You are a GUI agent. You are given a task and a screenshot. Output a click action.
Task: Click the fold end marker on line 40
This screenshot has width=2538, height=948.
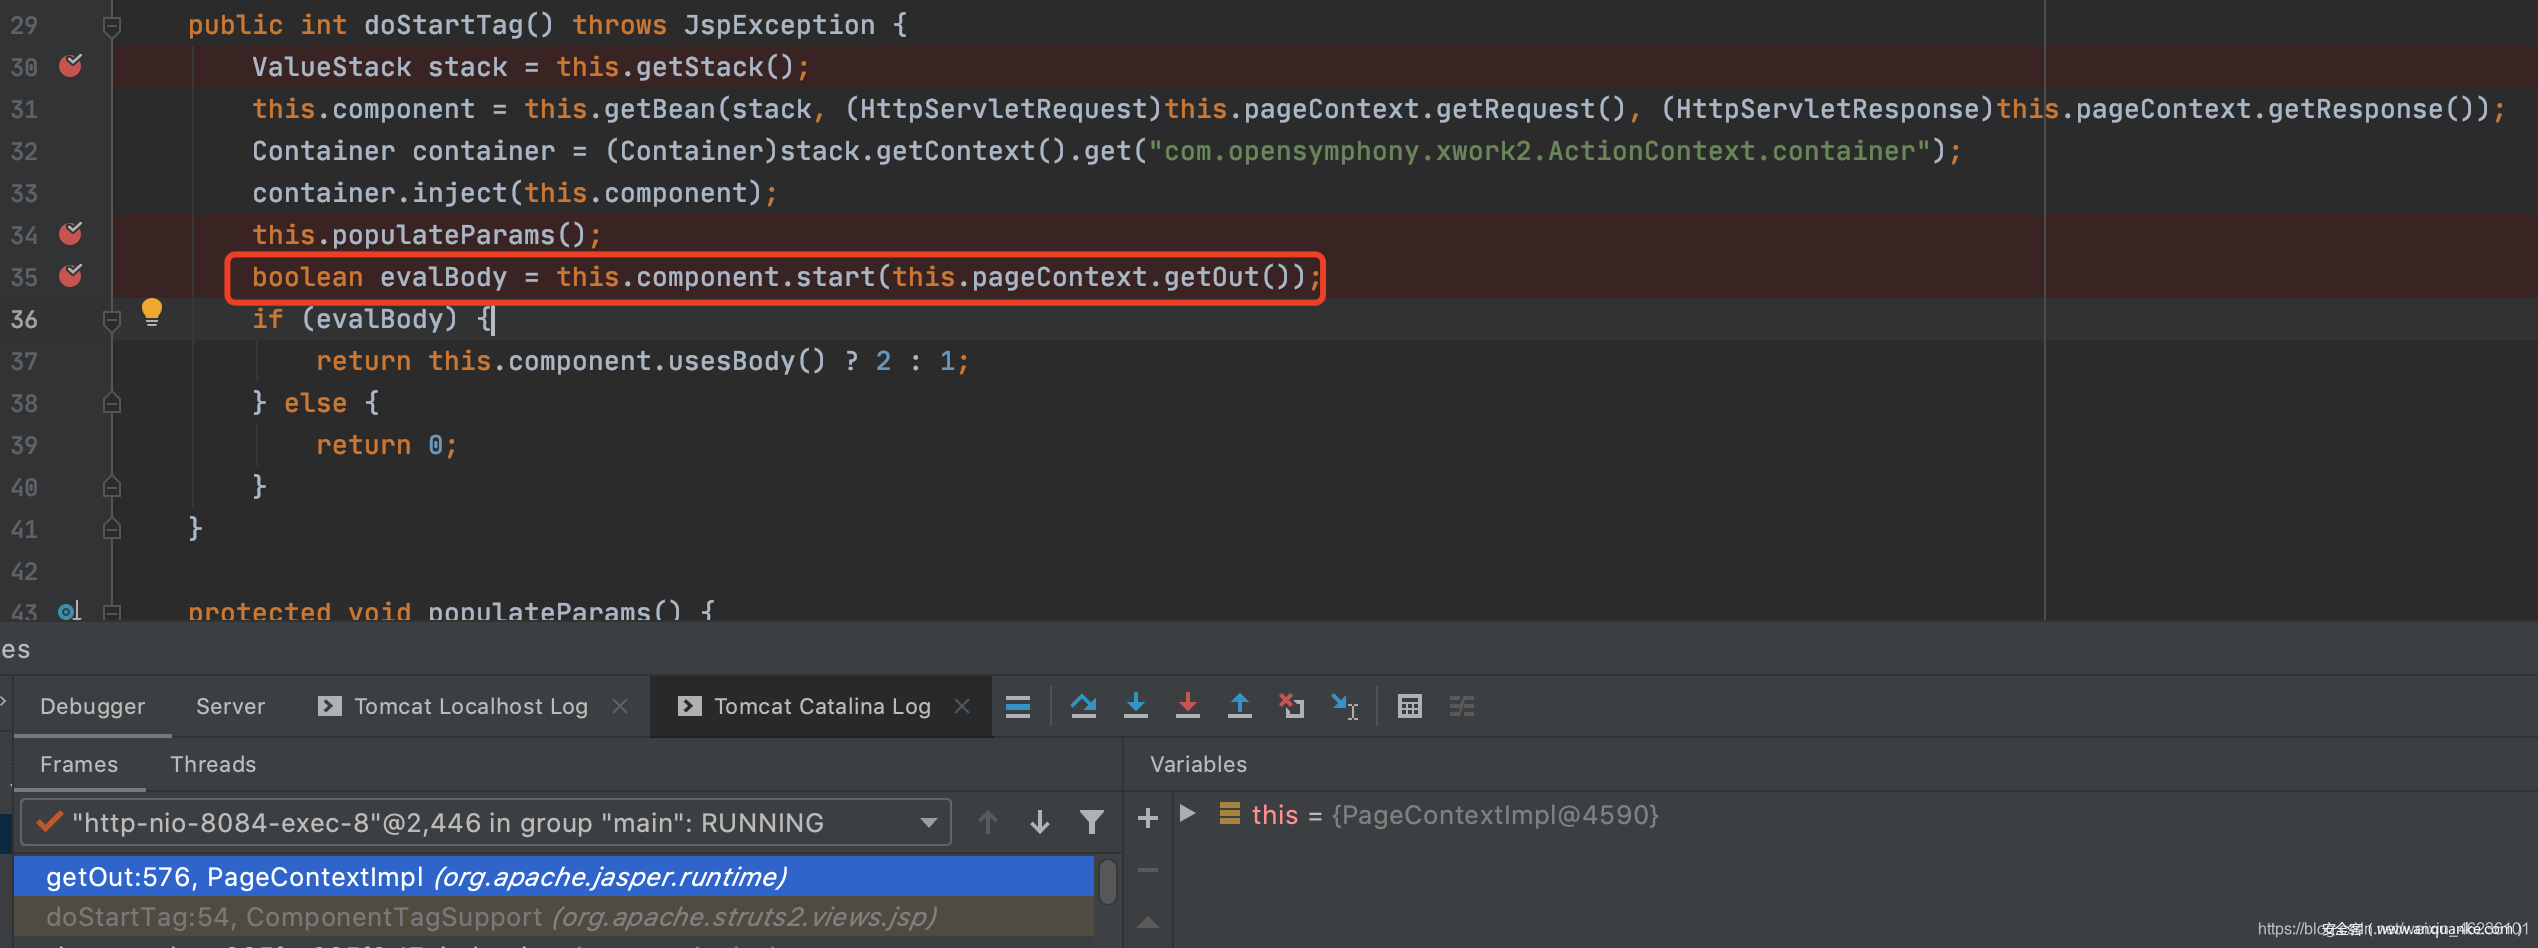(x=112, y=487)
